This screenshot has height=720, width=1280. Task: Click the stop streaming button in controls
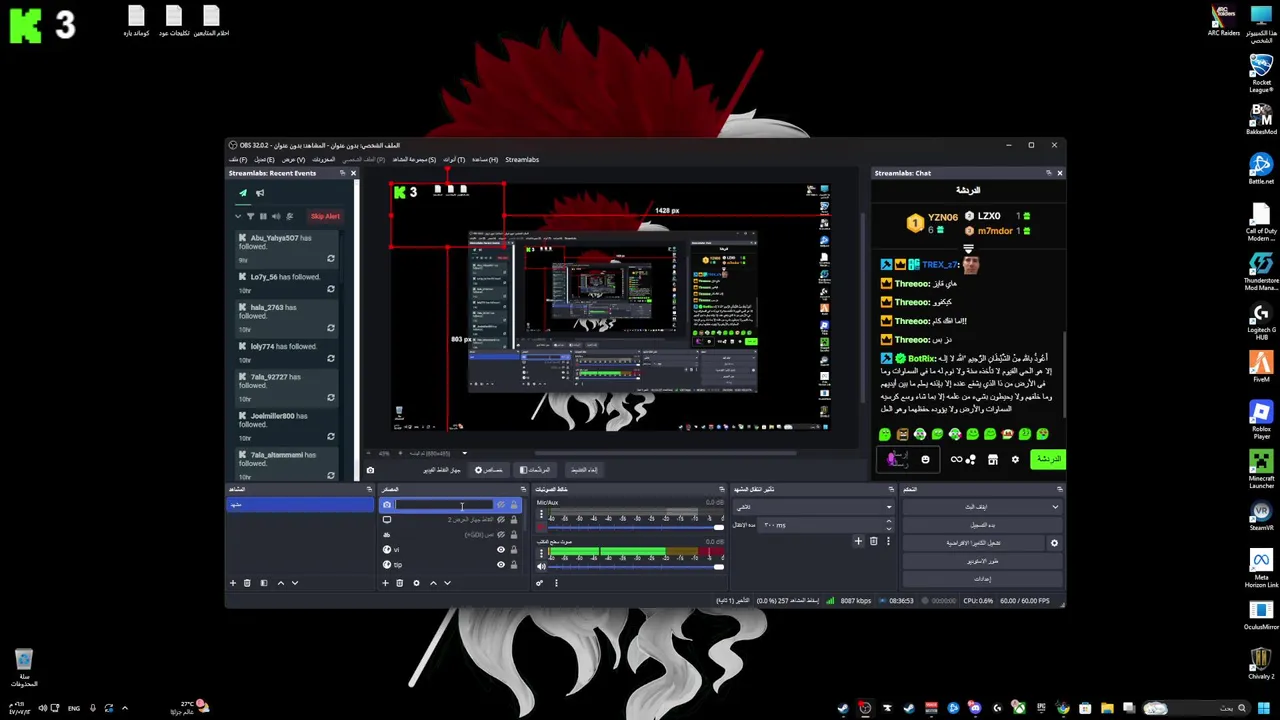(x=975, y=507)
